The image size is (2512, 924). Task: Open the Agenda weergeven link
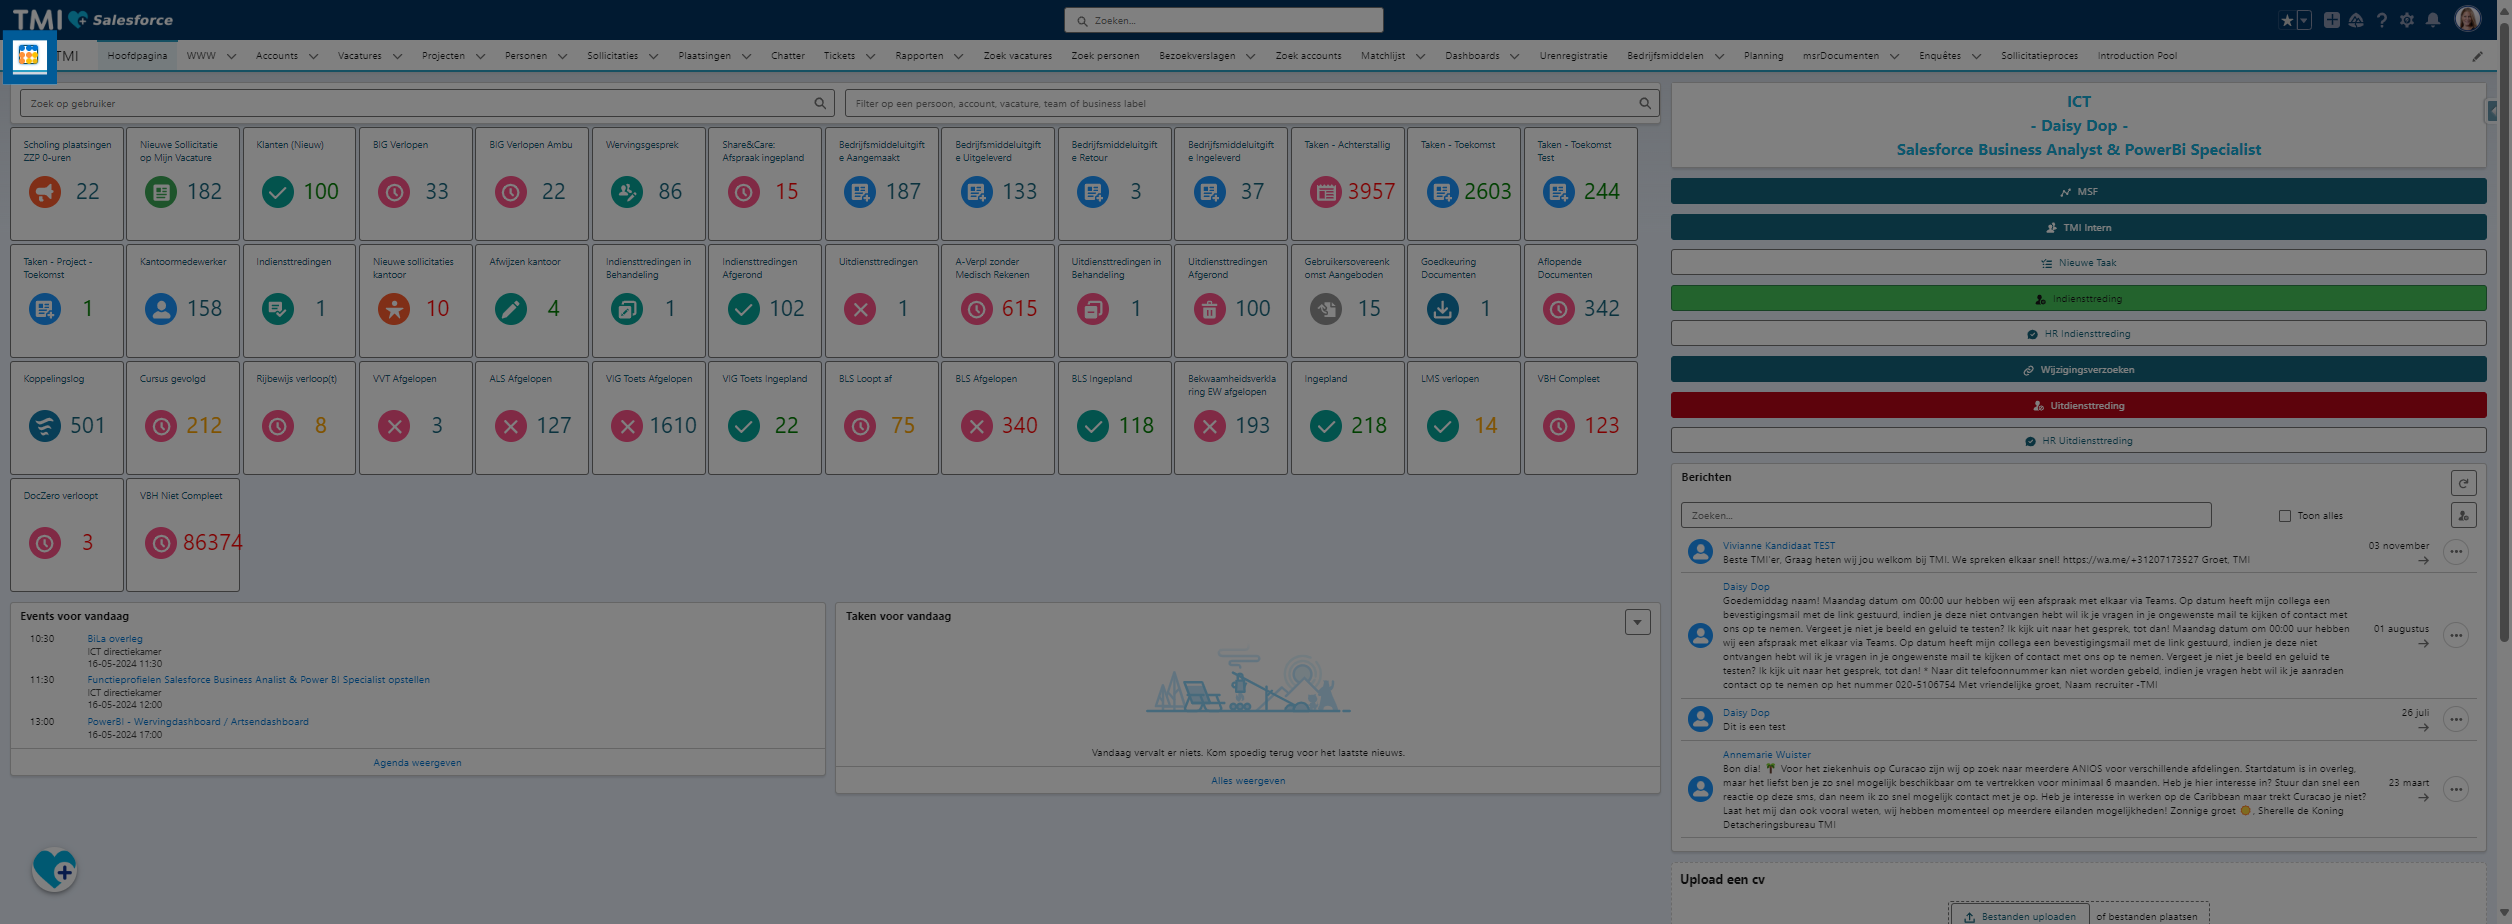[417, 763]
